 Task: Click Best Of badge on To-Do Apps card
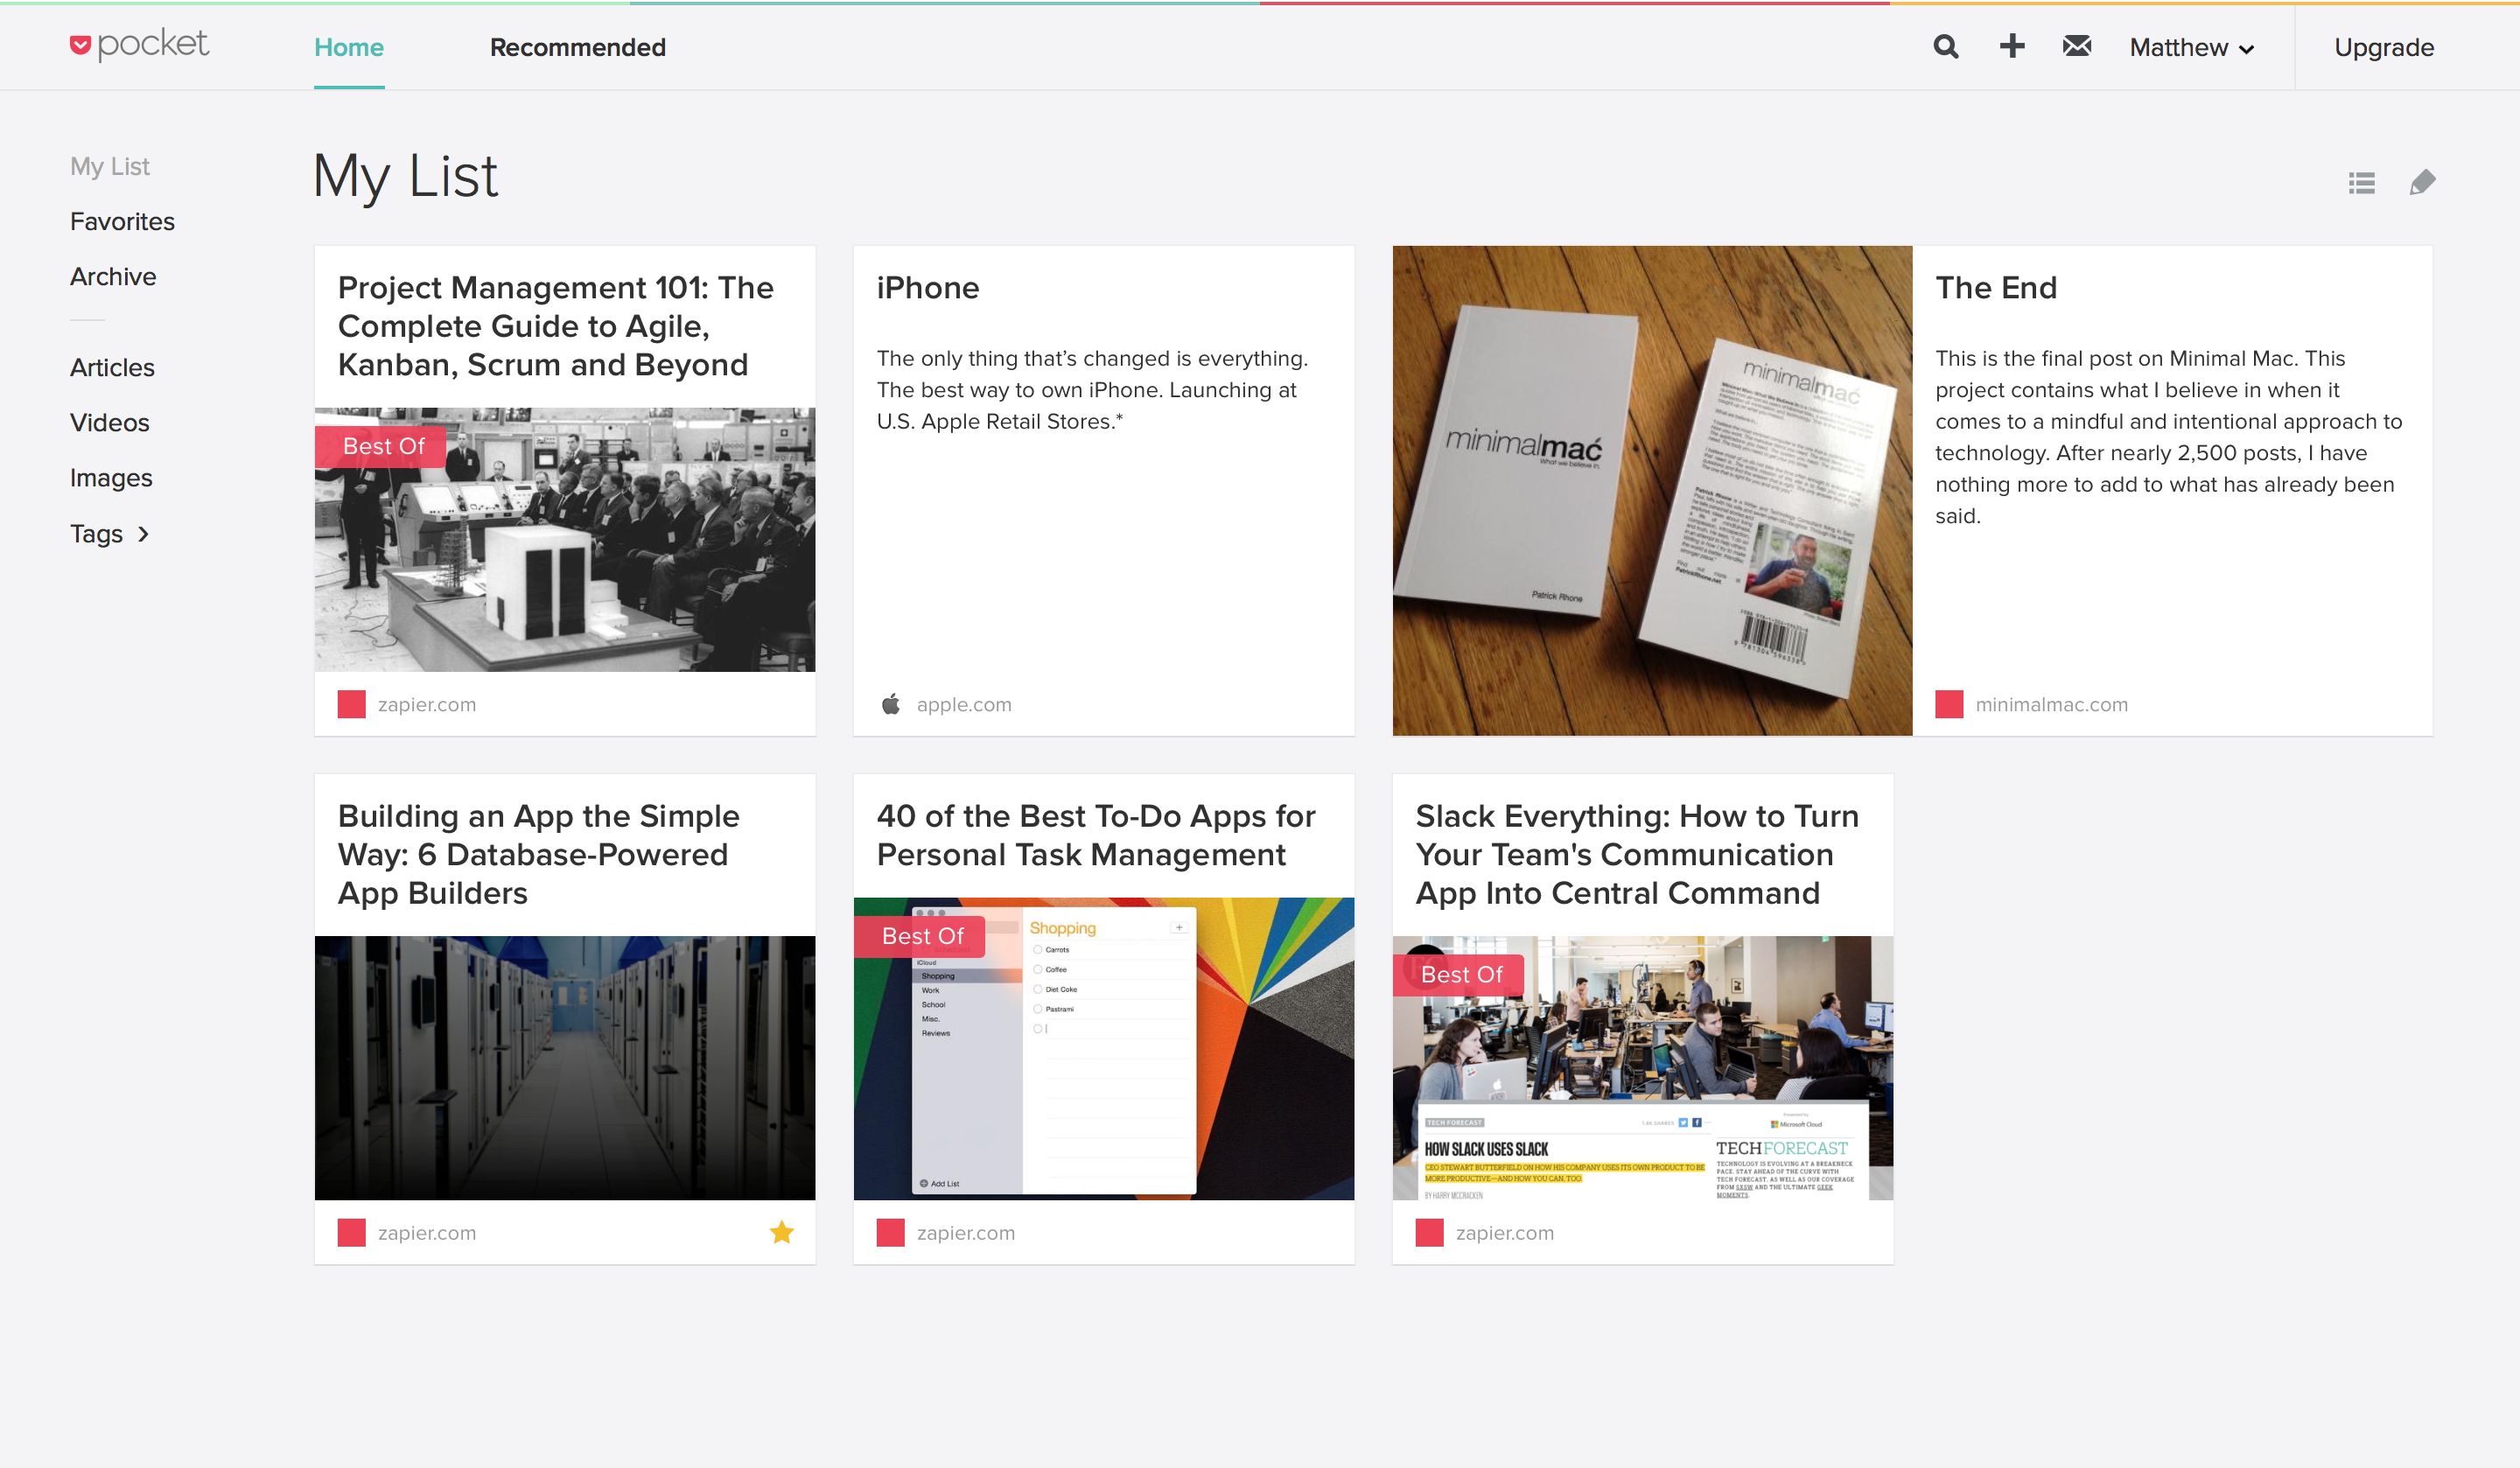pos(920,937)
